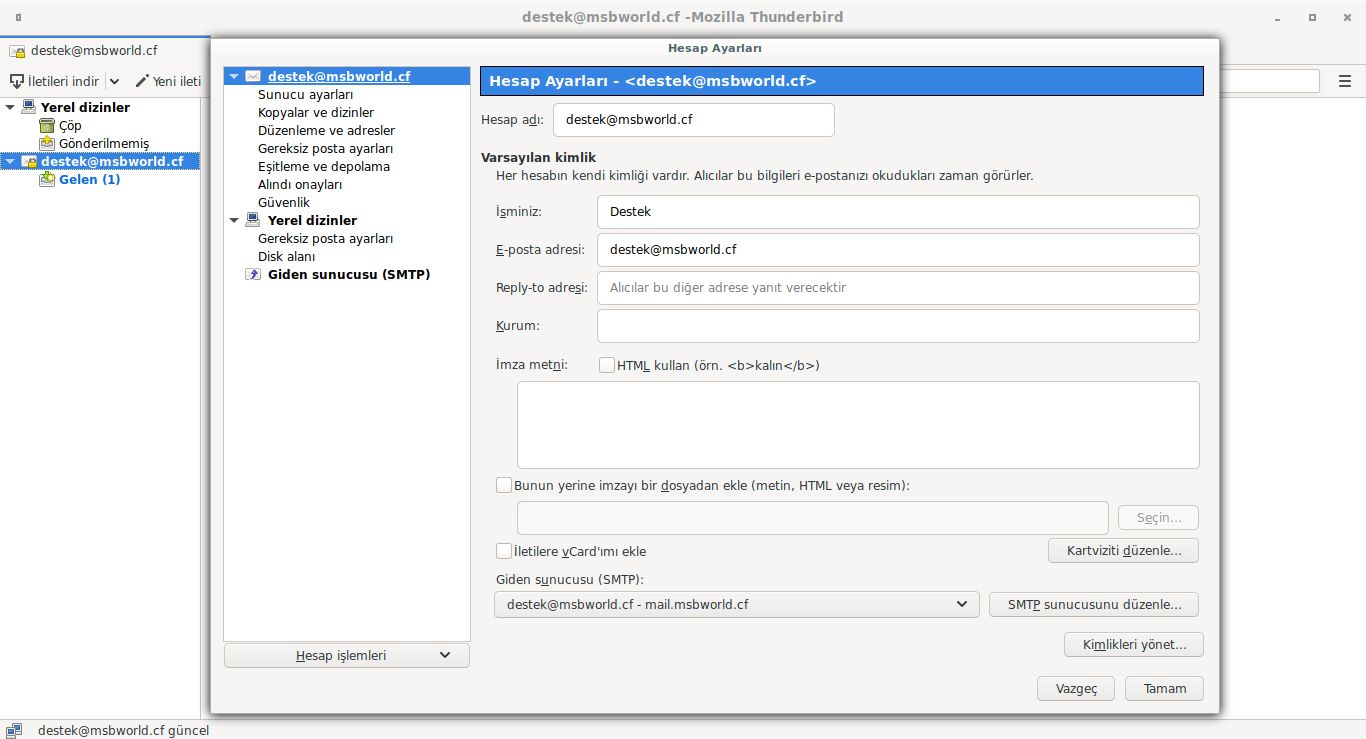The image size is (1366, 739).
Task: Click the Giden sunucusu (SMTP) outgoing icon
Action: (x=253, y=274)
